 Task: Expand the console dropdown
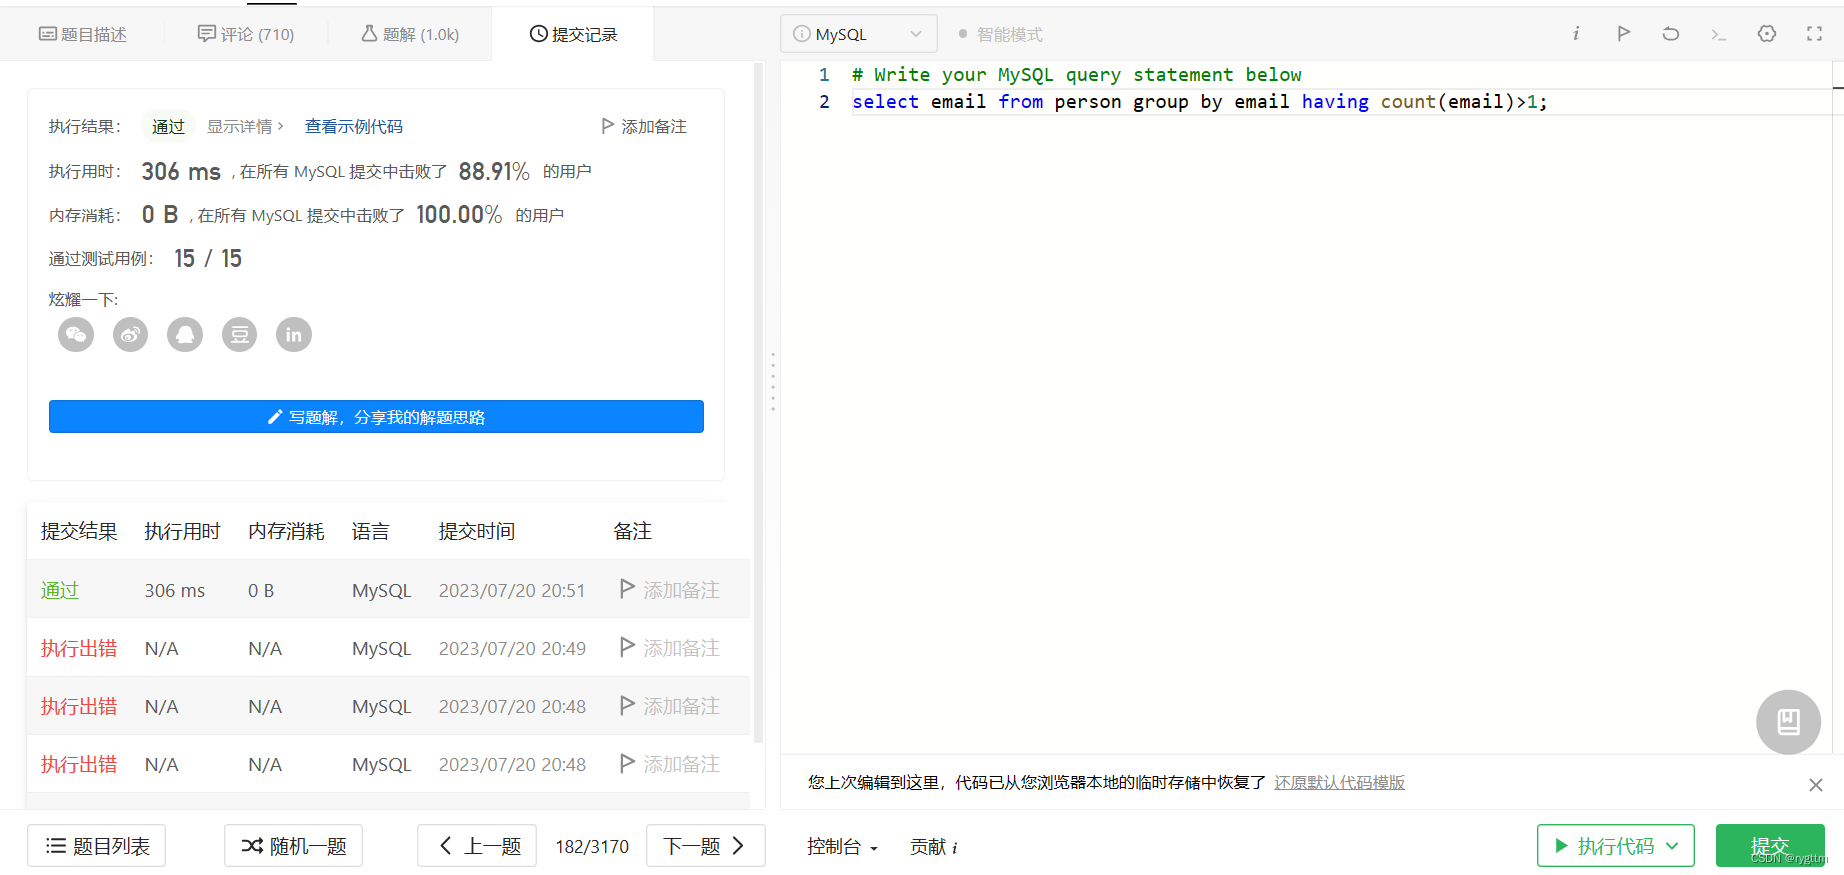tap(842, 847)
